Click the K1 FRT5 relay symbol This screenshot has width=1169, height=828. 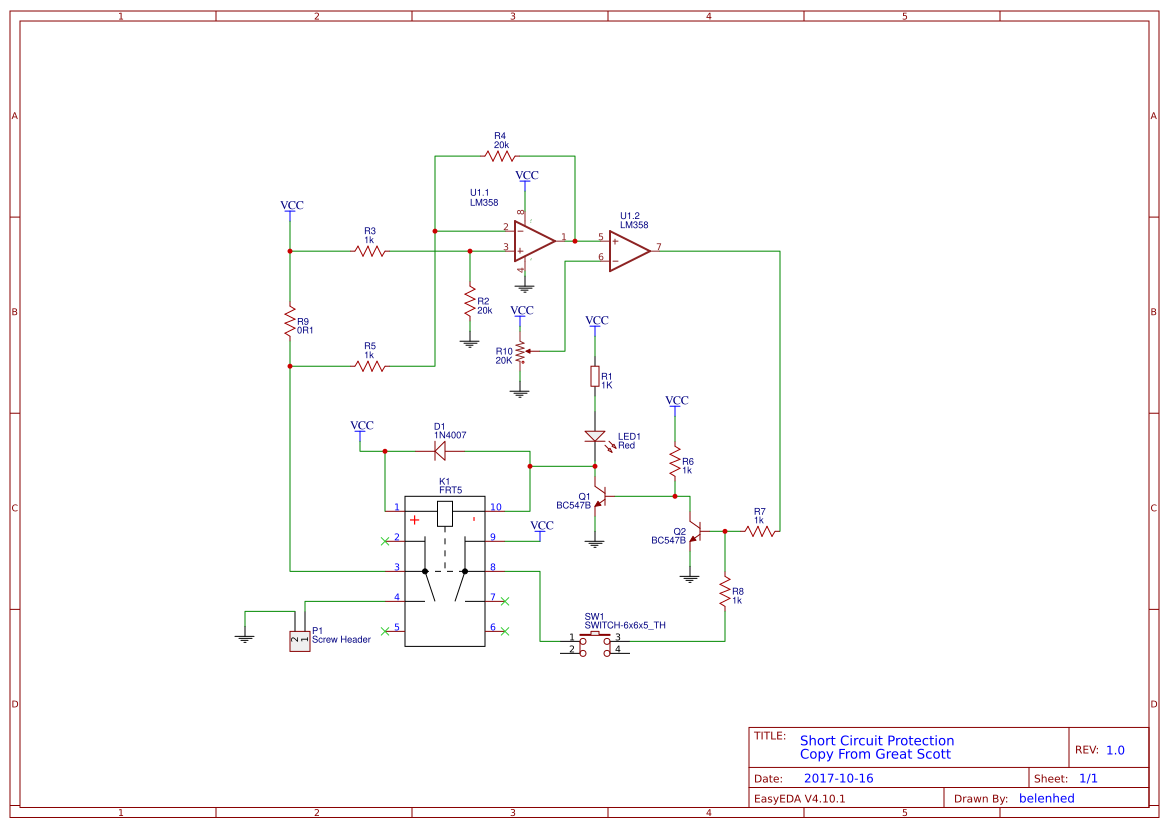443,513
